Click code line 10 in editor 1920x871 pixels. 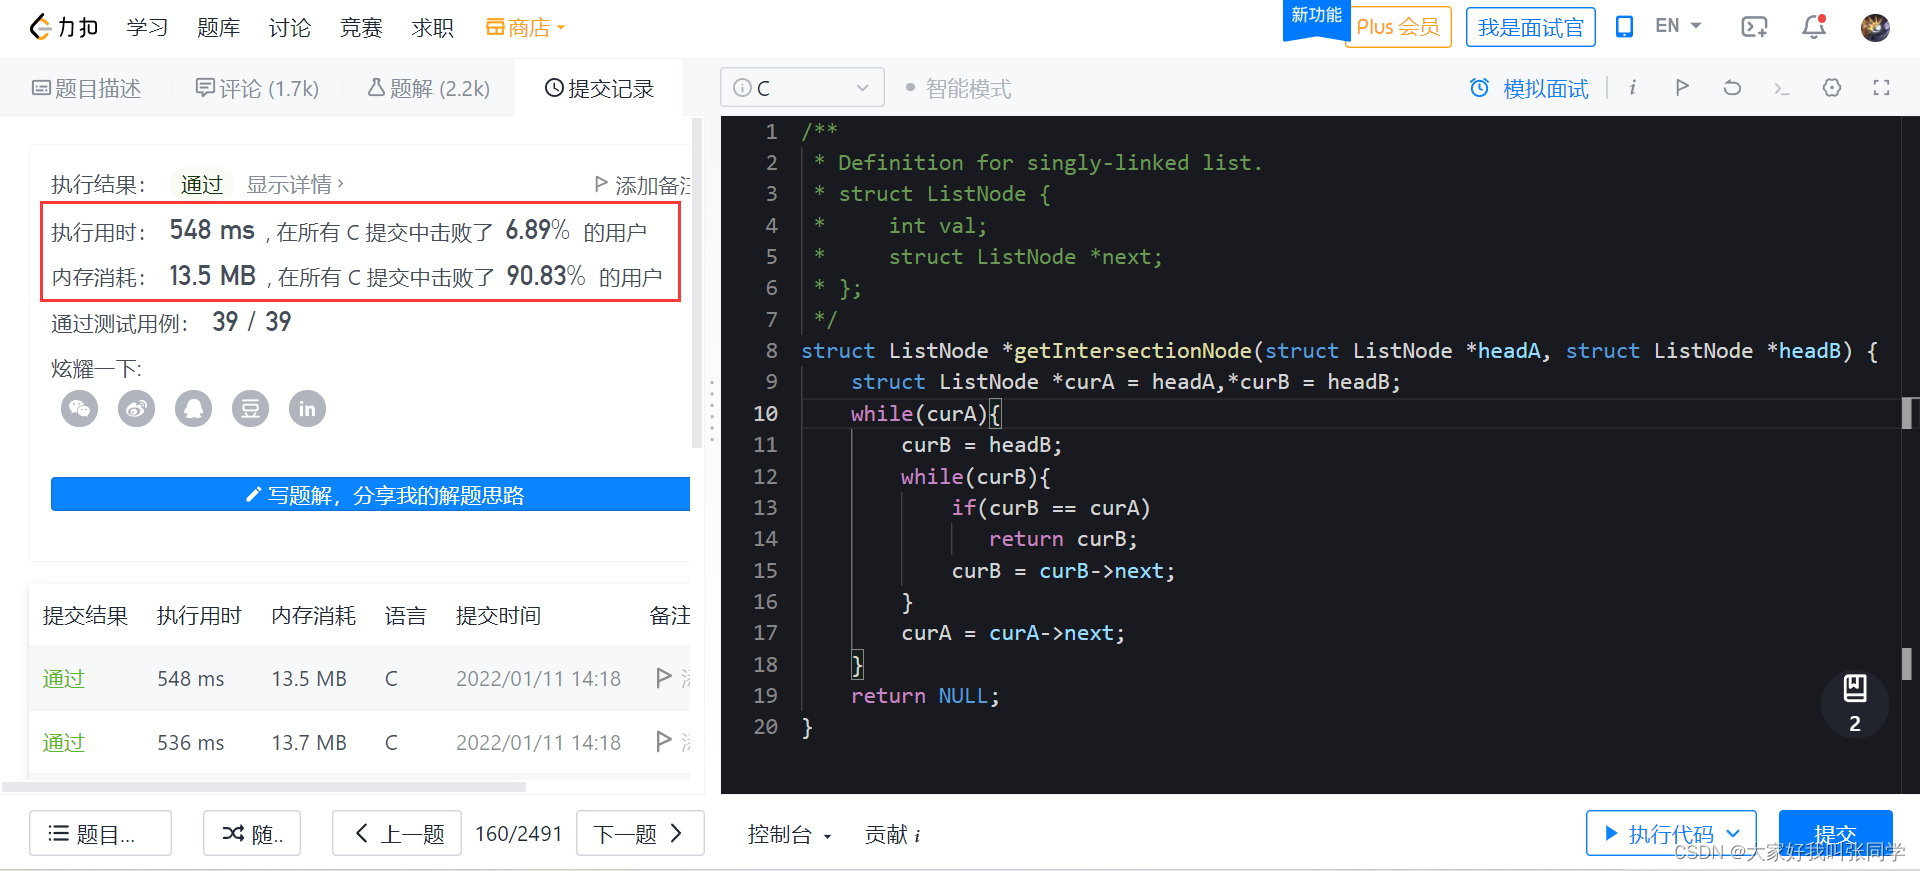[1350, 413]
